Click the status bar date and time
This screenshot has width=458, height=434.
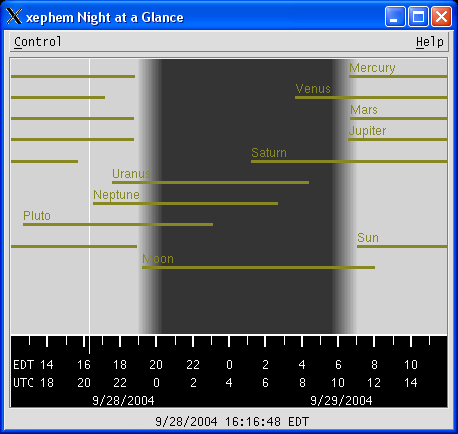(232, 422)
